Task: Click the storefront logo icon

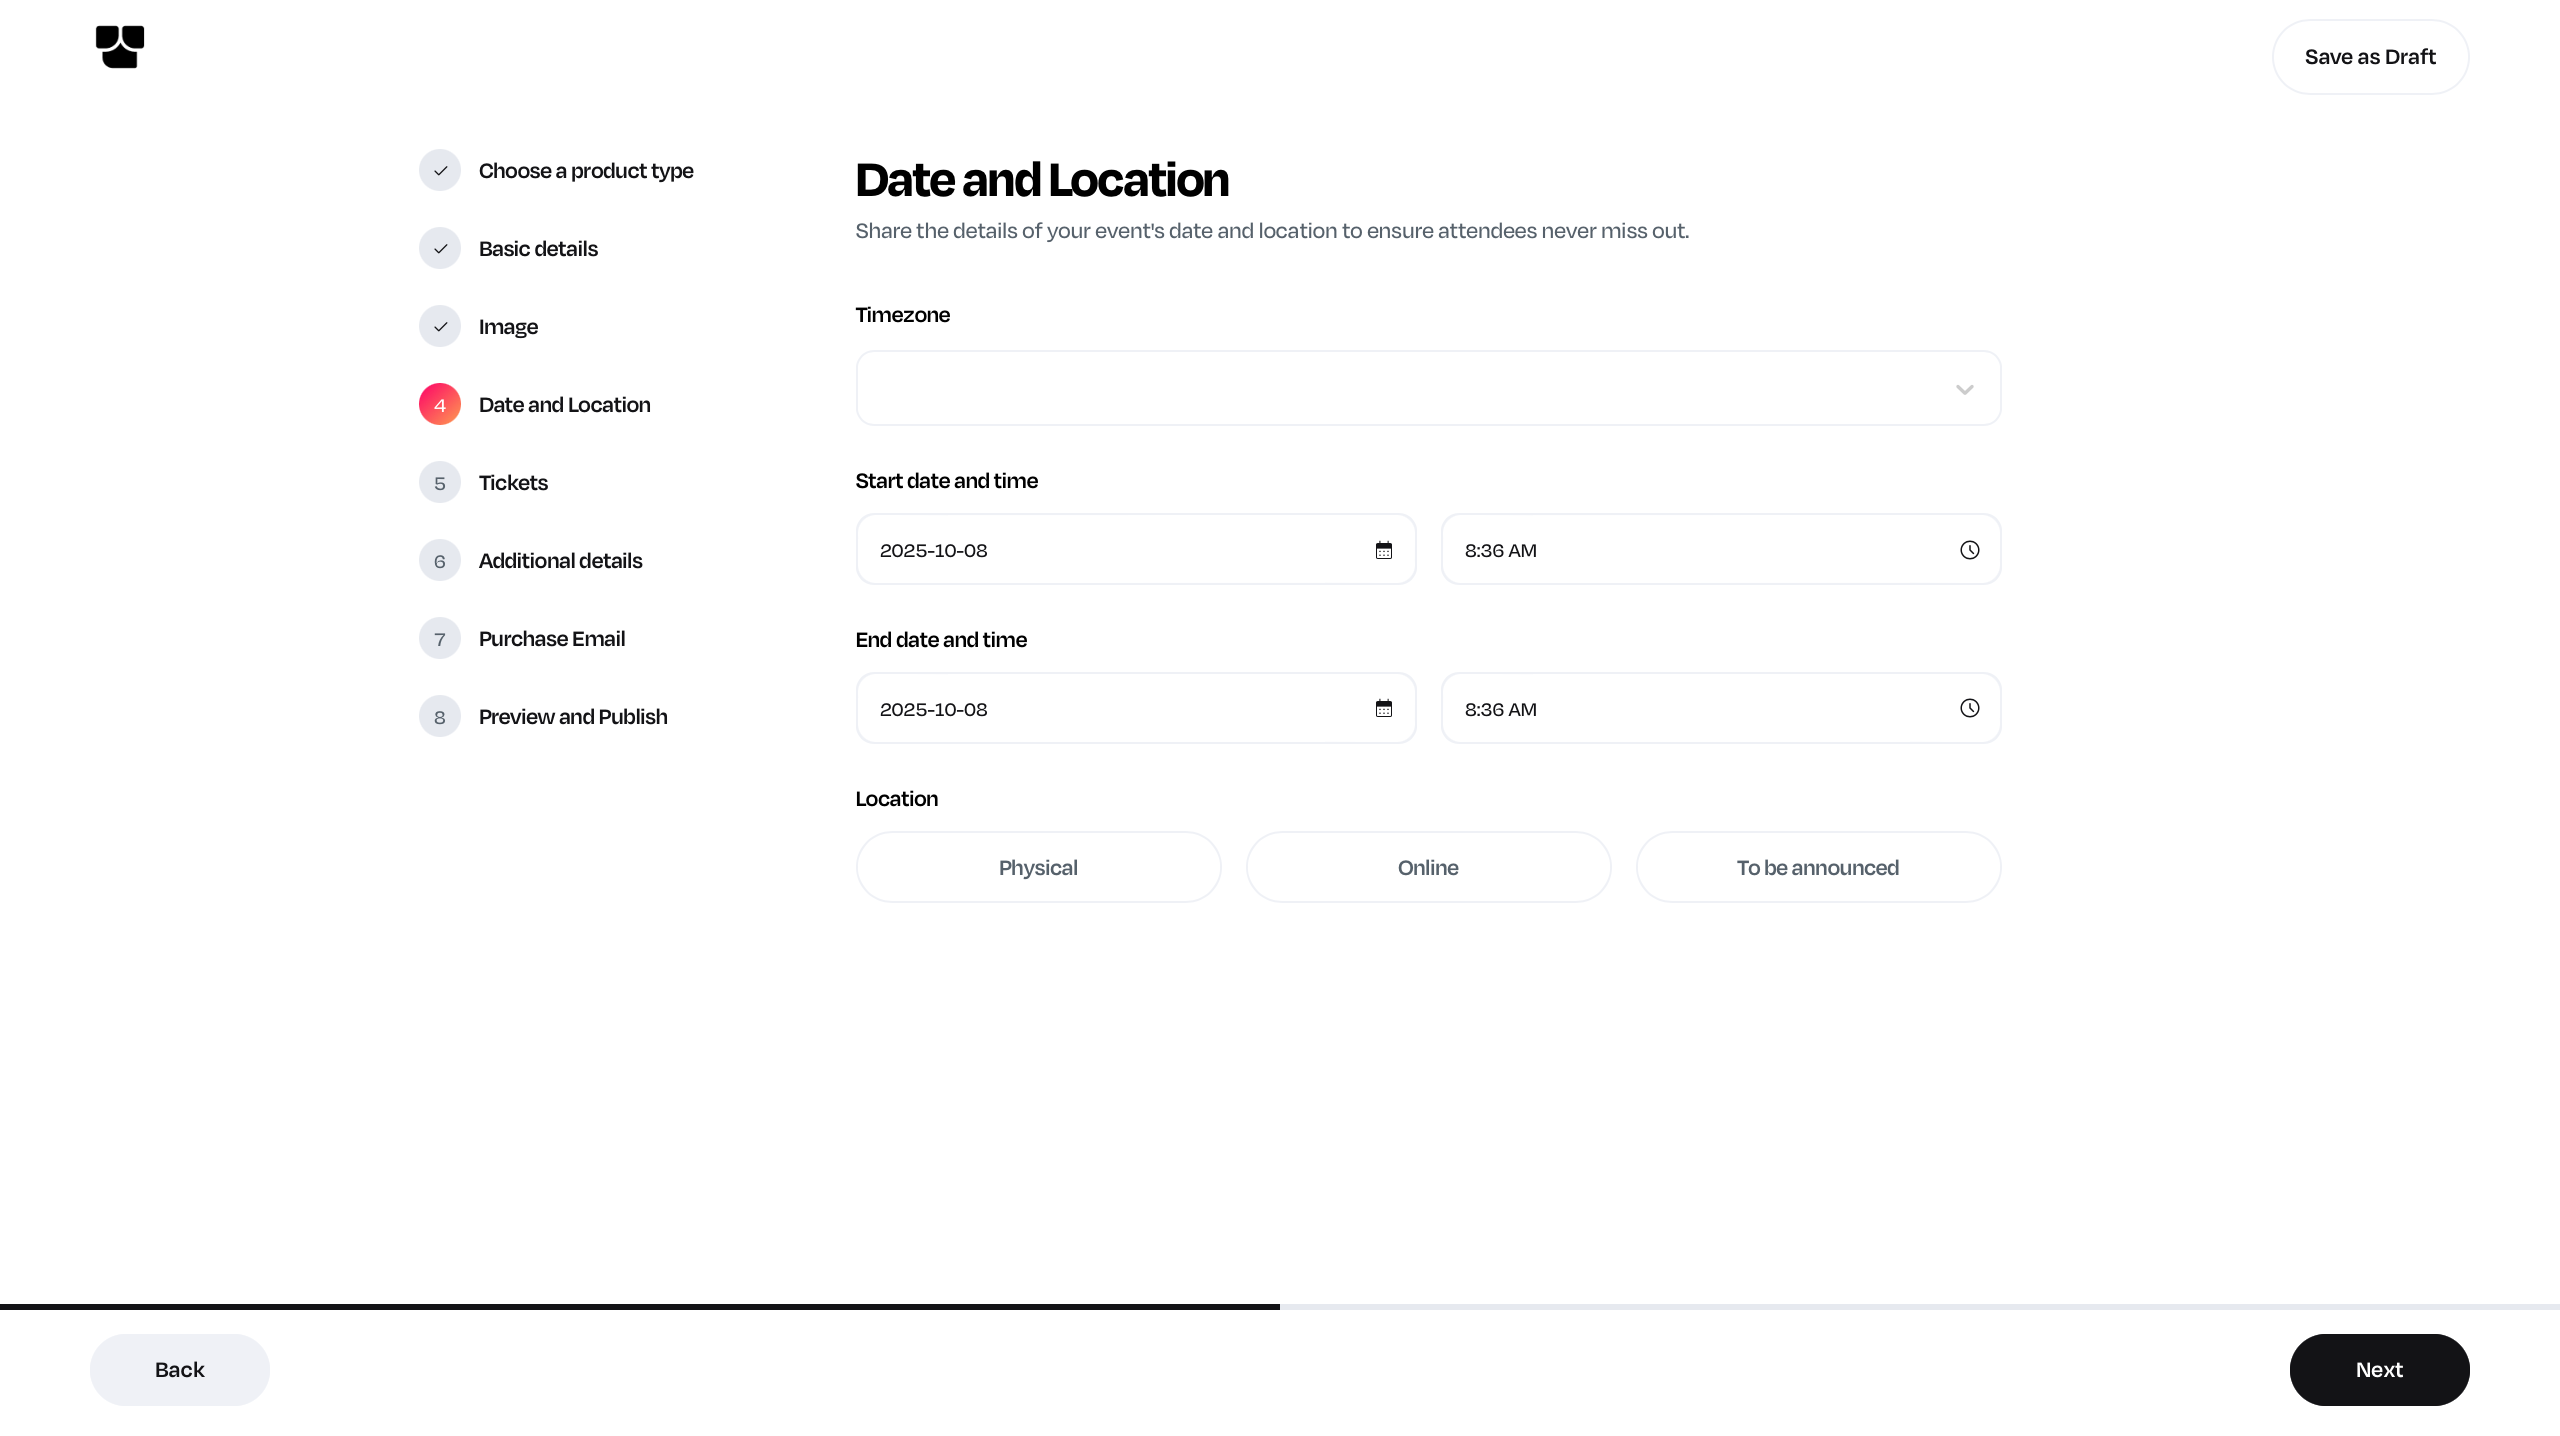Action: [x=120, y=47]
